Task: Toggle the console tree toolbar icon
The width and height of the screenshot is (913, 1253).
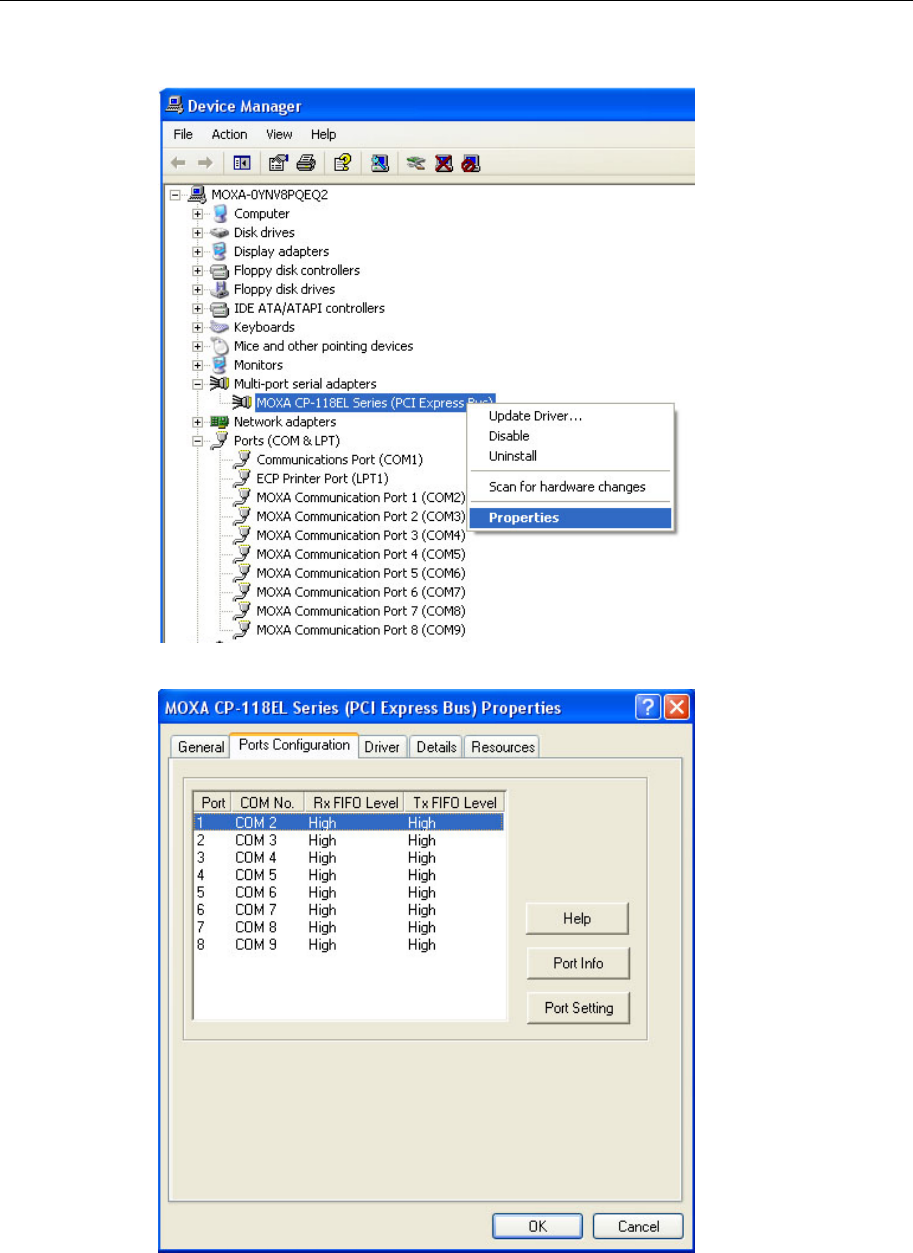Action: tap(241, 163)
